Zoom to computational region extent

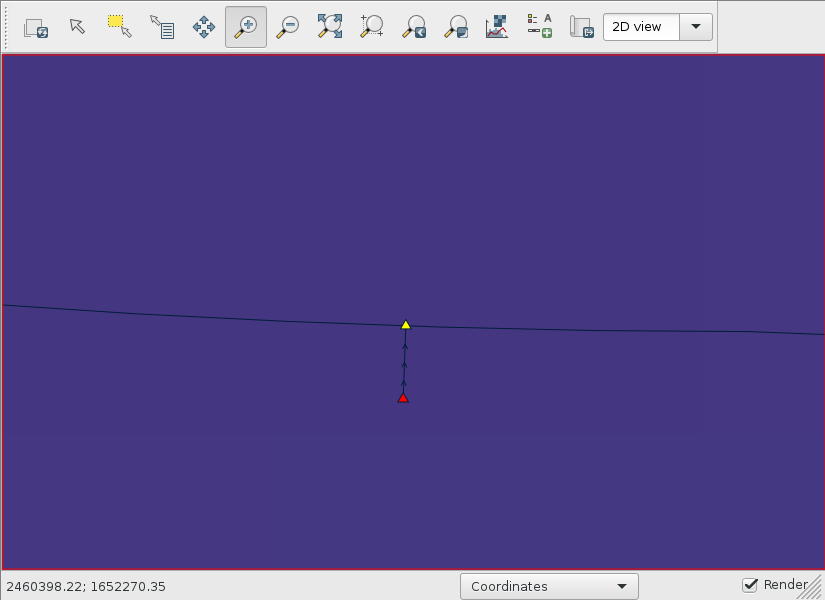[x=372, y=27]
